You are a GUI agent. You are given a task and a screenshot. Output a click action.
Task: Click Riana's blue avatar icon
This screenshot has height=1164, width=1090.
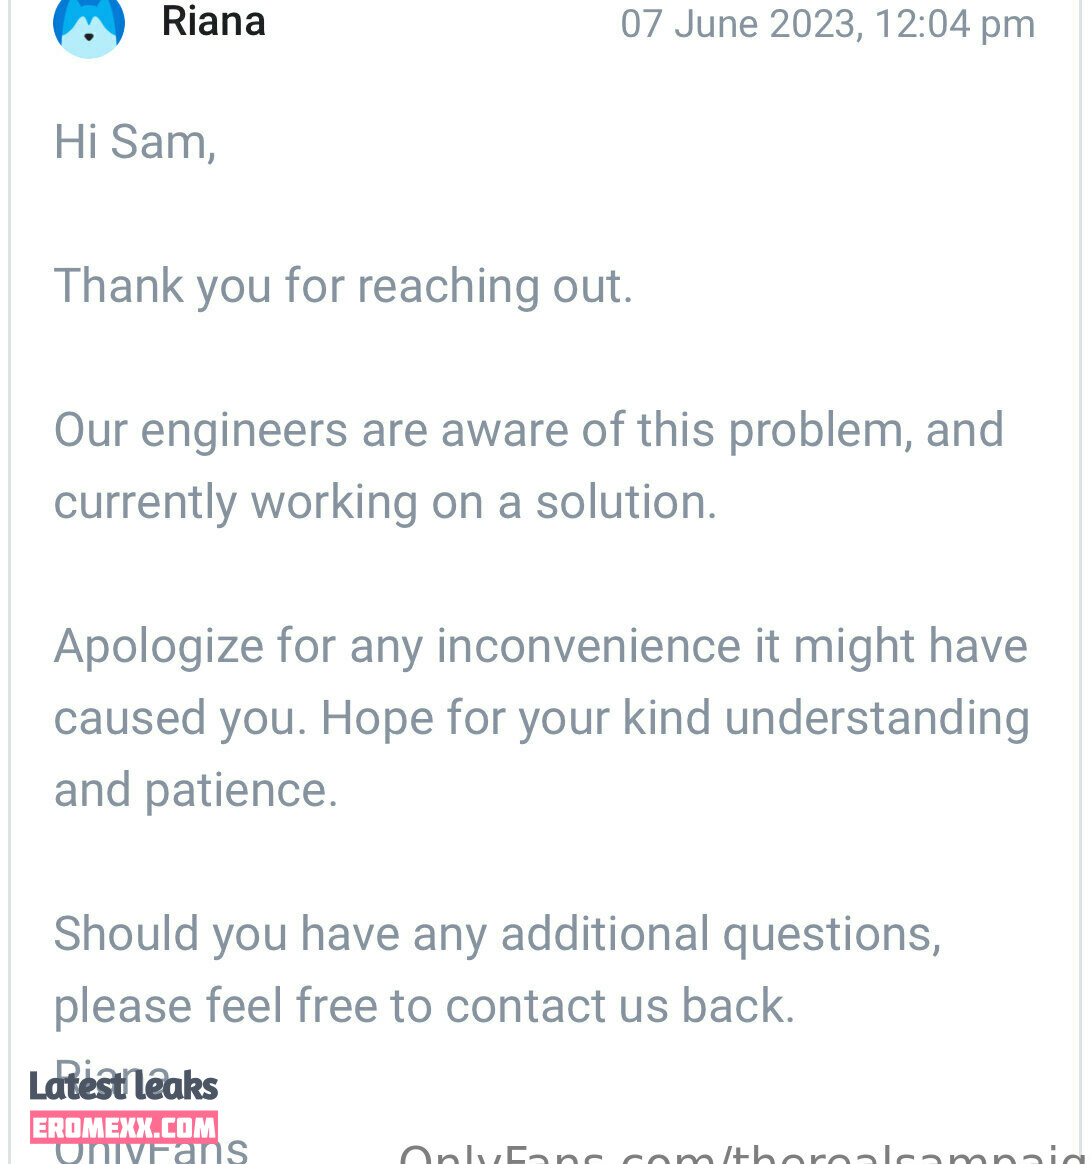point(88,27)
